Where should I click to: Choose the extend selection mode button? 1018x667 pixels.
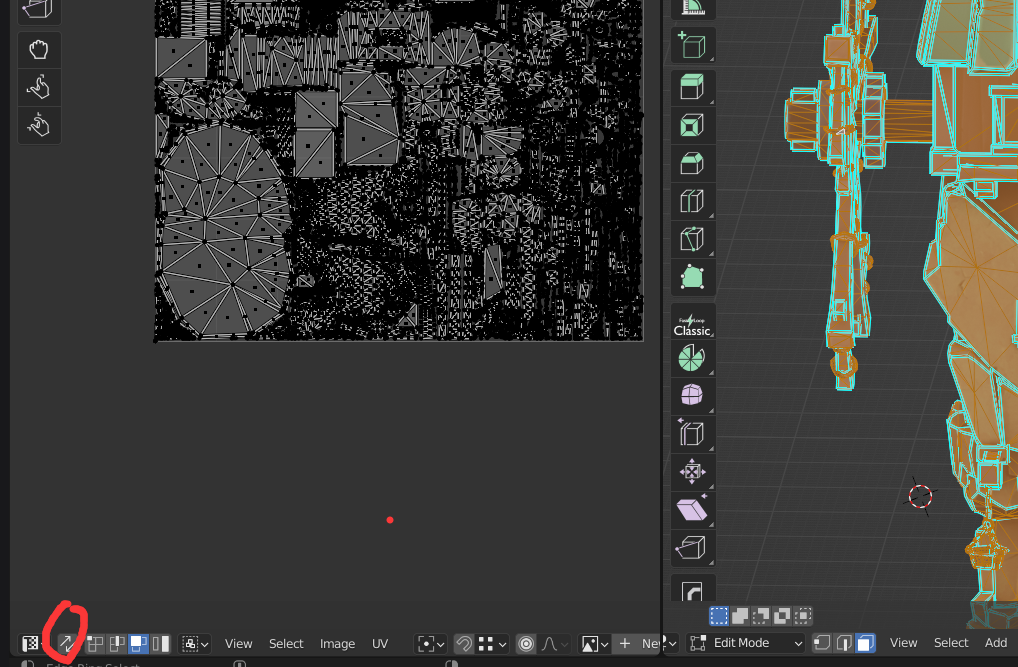(x=739, y=616)
